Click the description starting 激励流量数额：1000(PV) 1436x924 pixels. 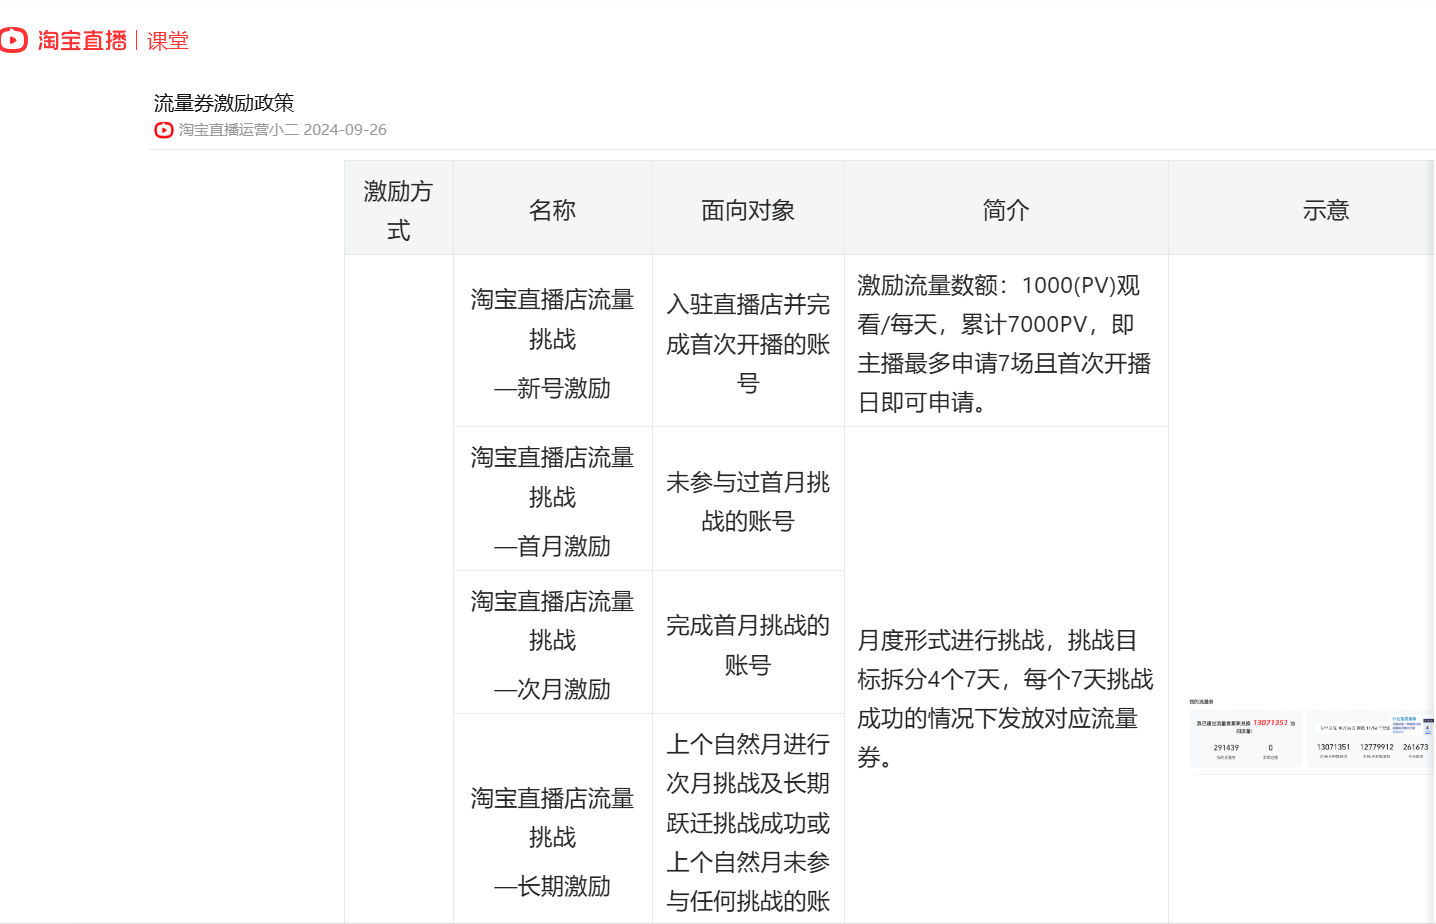point(1006,341)
